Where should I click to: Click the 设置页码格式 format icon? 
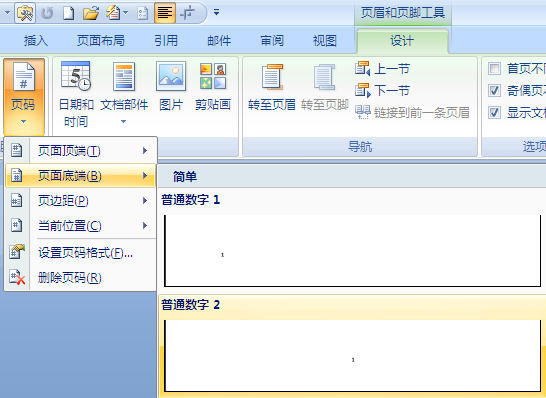click(17, 251)
